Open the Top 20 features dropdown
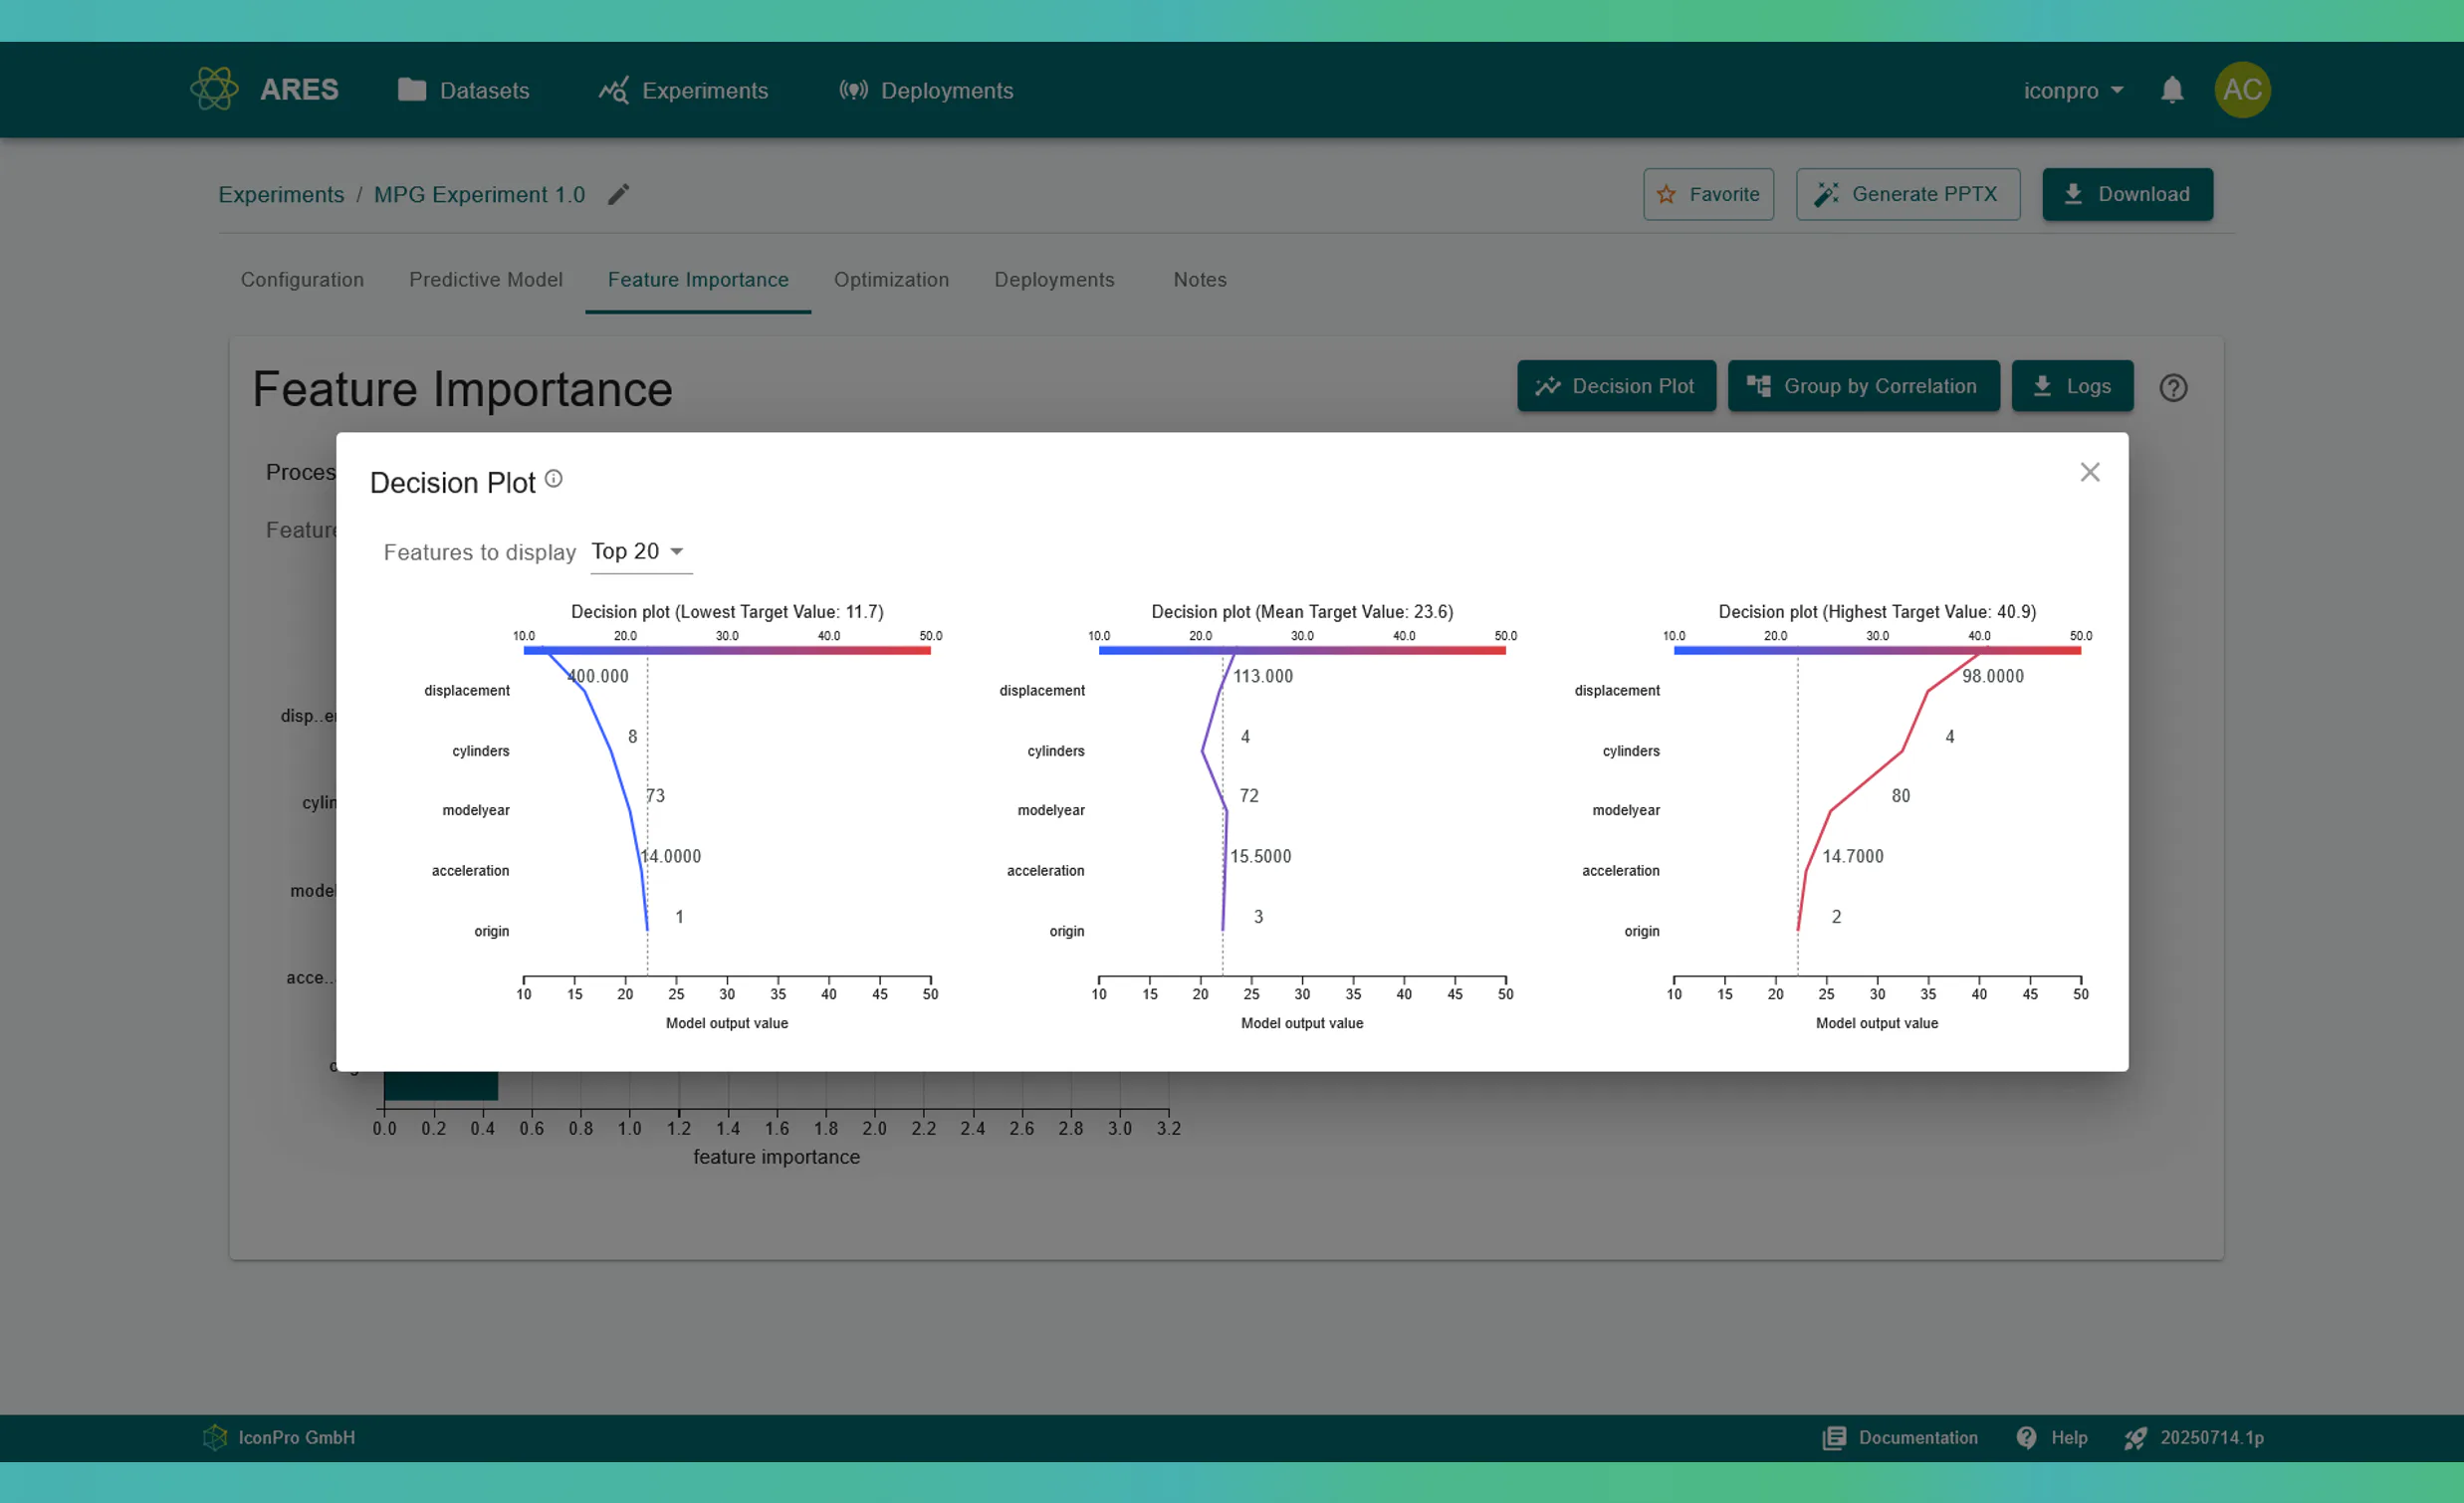 (x=640, y=552)
